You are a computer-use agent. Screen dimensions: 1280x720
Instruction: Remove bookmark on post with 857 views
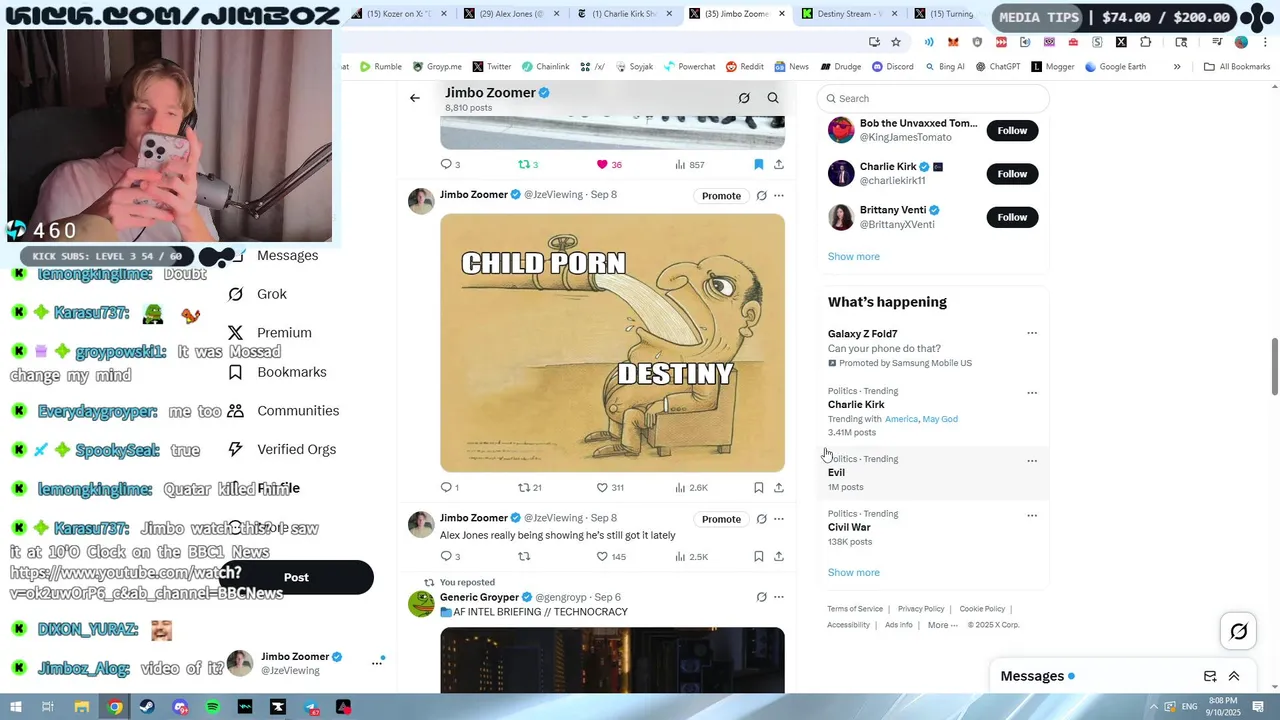[759, 165]
